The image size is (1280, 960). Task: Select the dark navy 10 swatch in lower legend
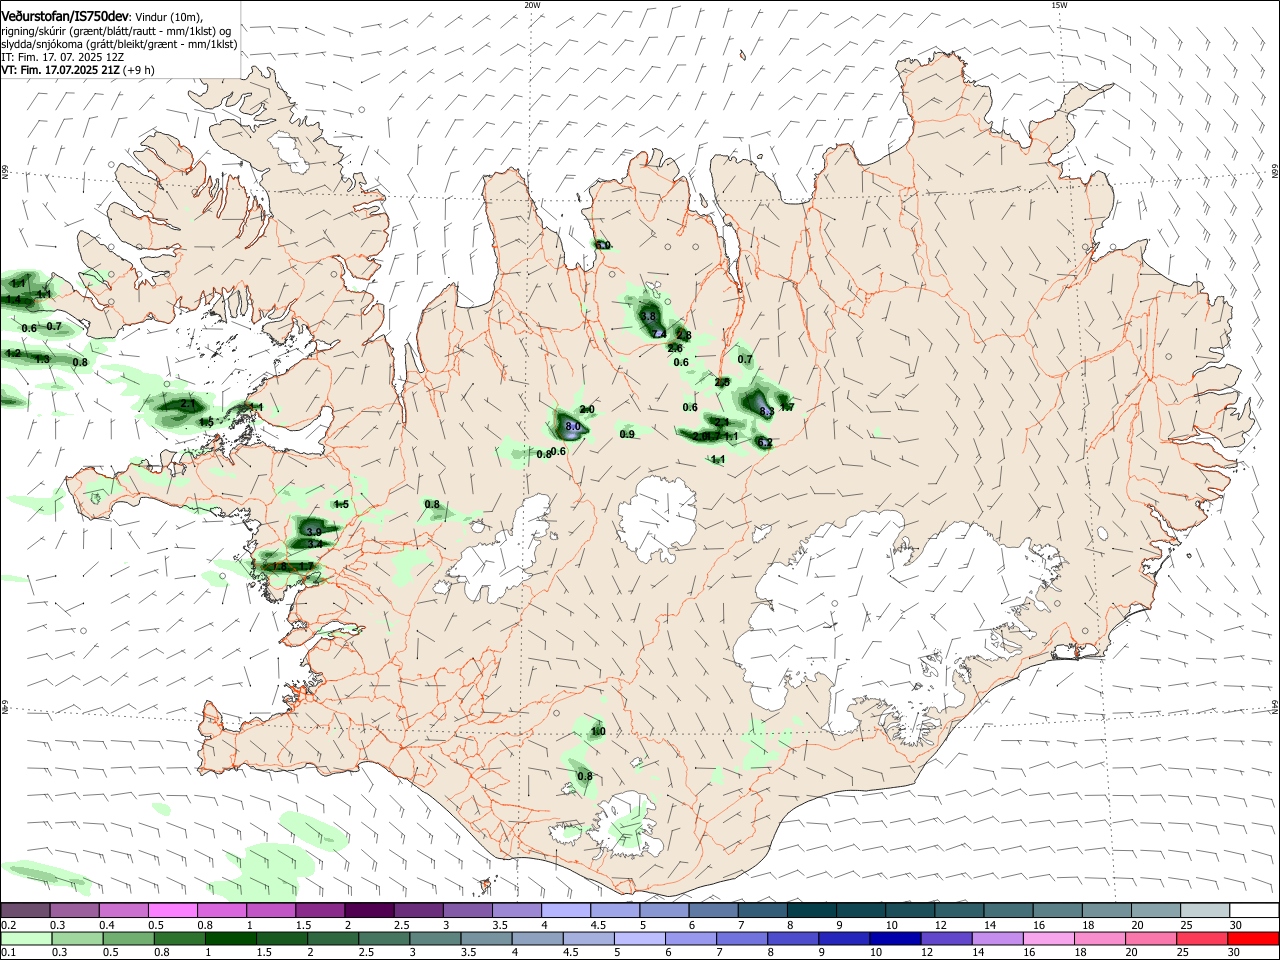(x=893, y=939)
